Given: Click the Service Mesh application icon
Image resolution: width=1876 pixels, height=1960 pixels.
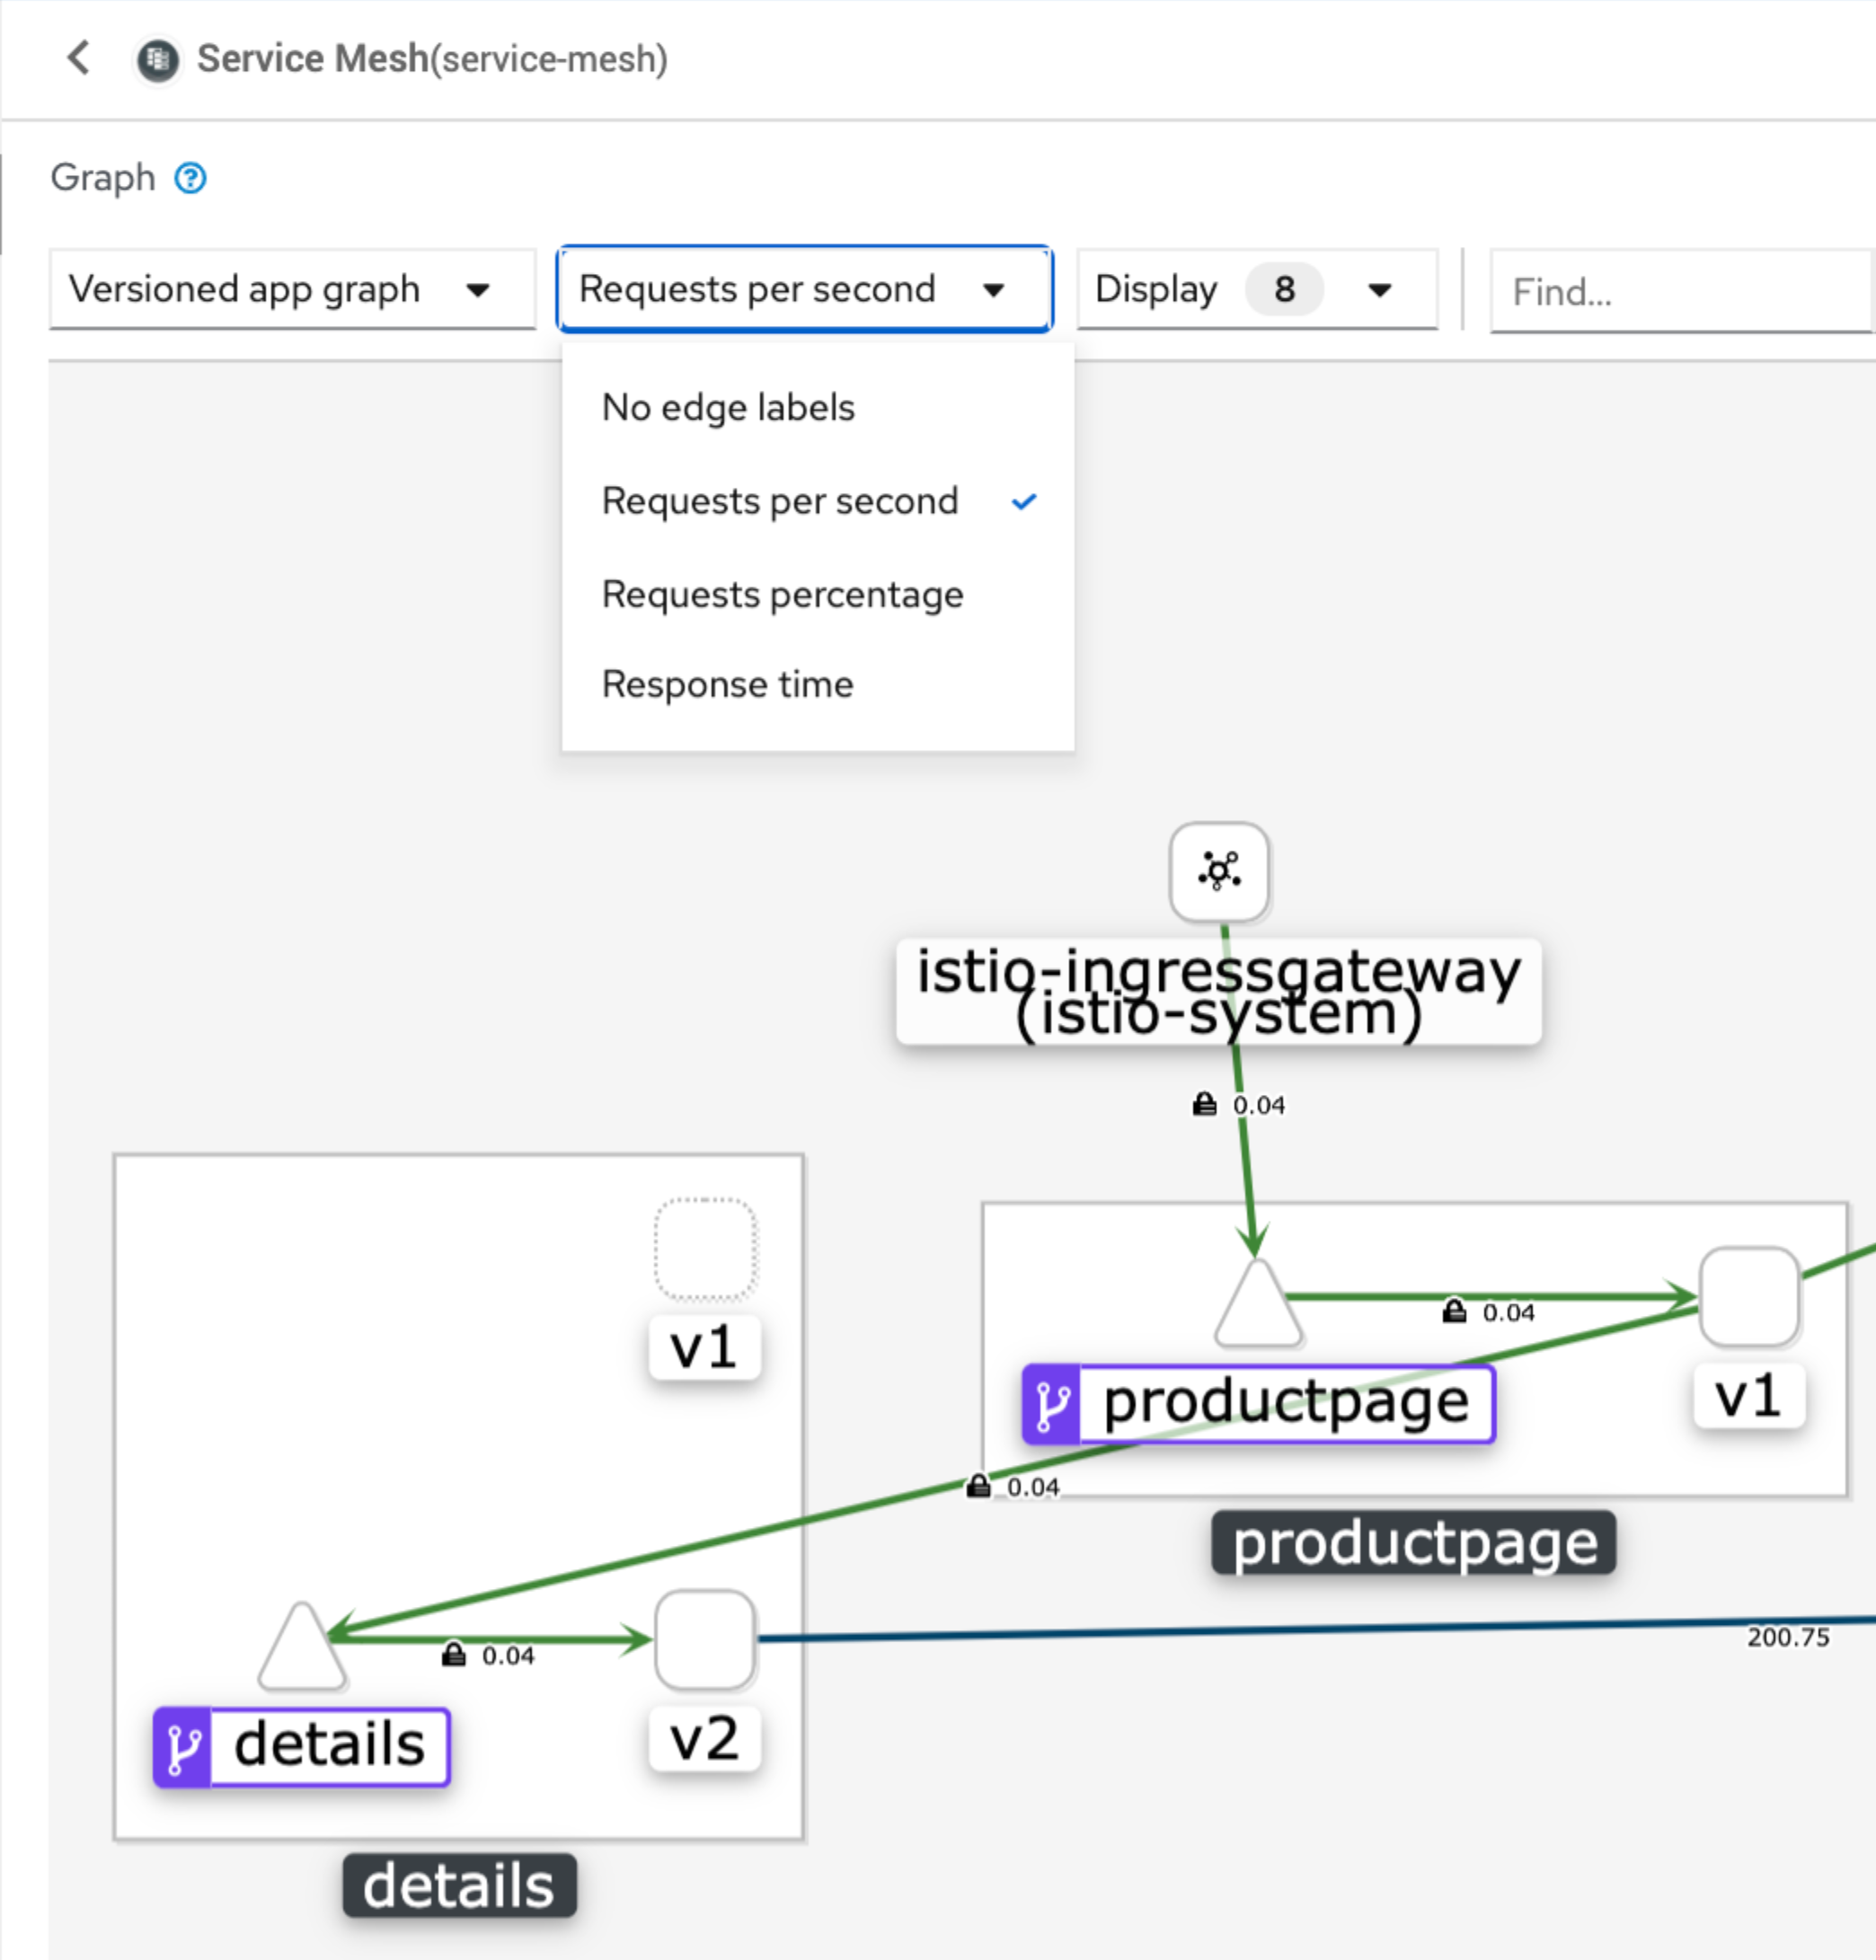Looking at the screenshot, I should 157,60.
